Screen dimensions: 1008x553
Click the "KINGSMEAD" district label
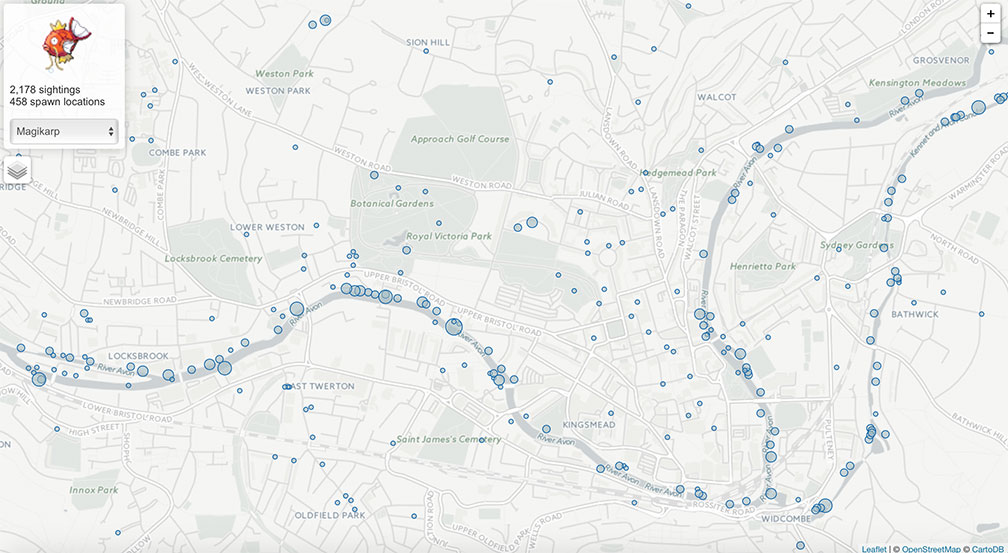pos(589,425)
